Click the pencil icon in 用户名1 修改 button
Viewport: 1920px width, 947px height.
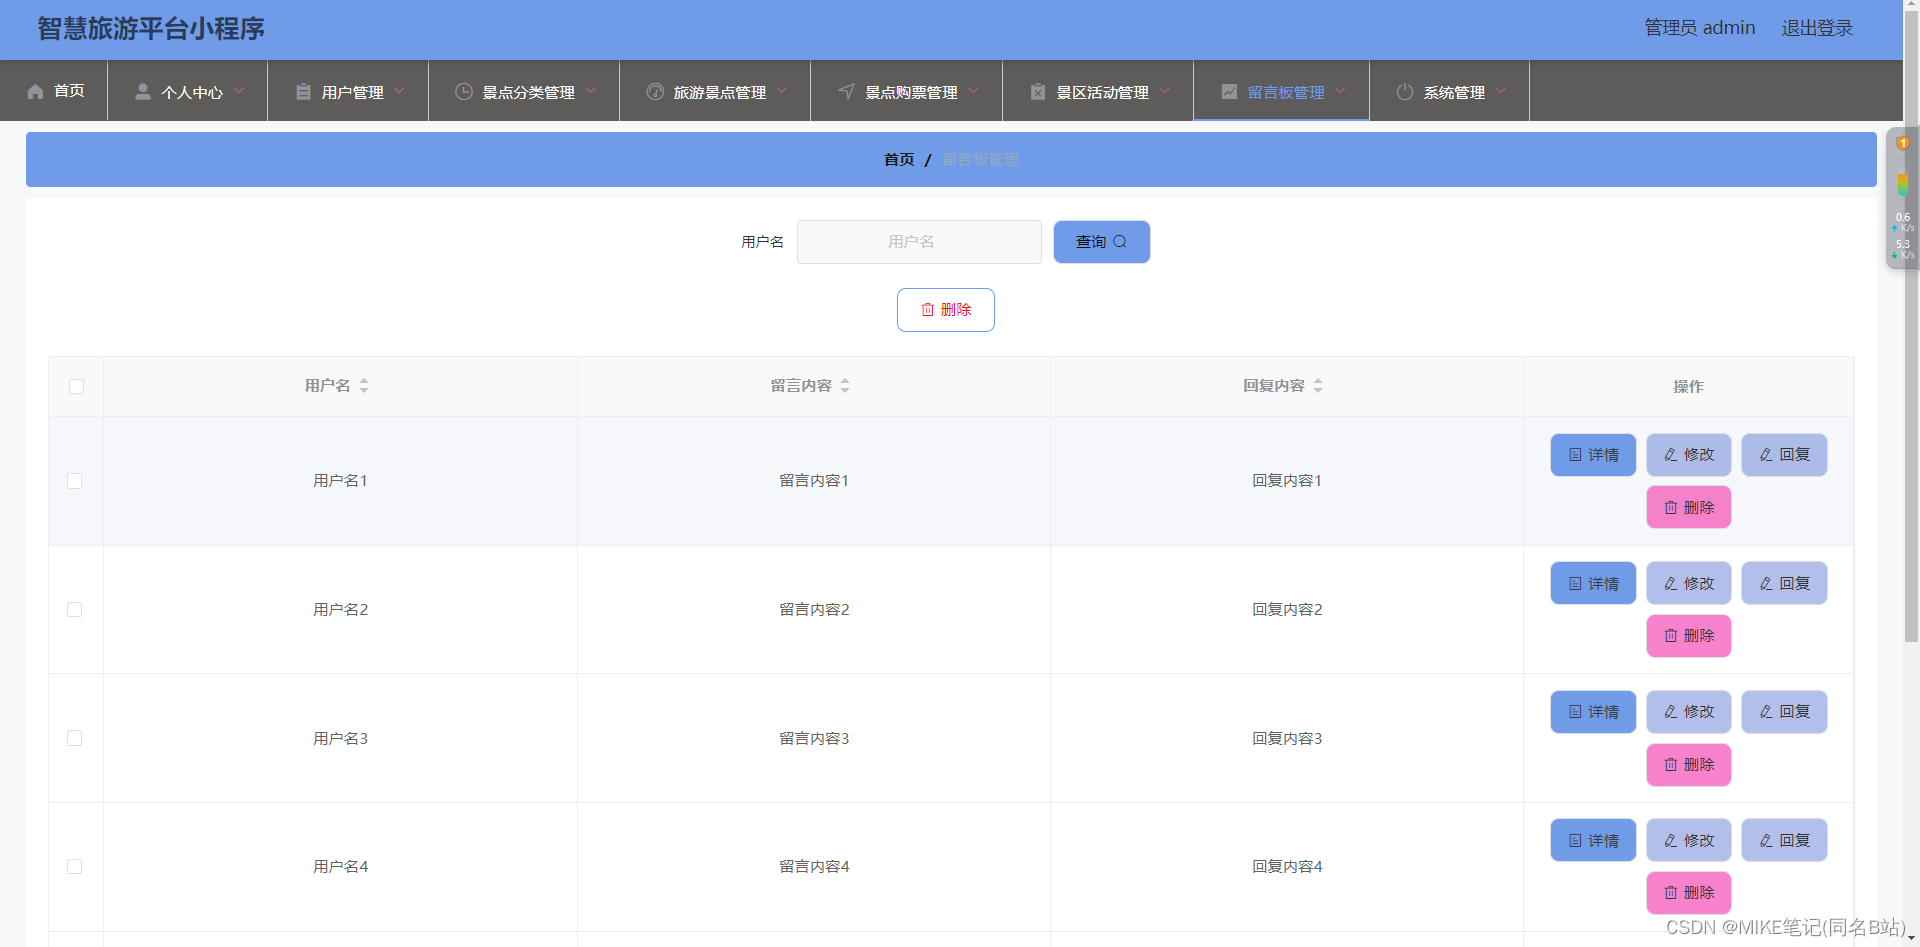point(1671,455)
